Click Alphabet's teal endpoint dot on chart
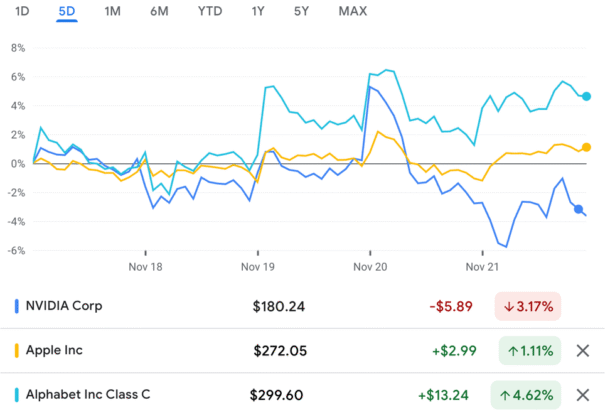 point(587,97)
